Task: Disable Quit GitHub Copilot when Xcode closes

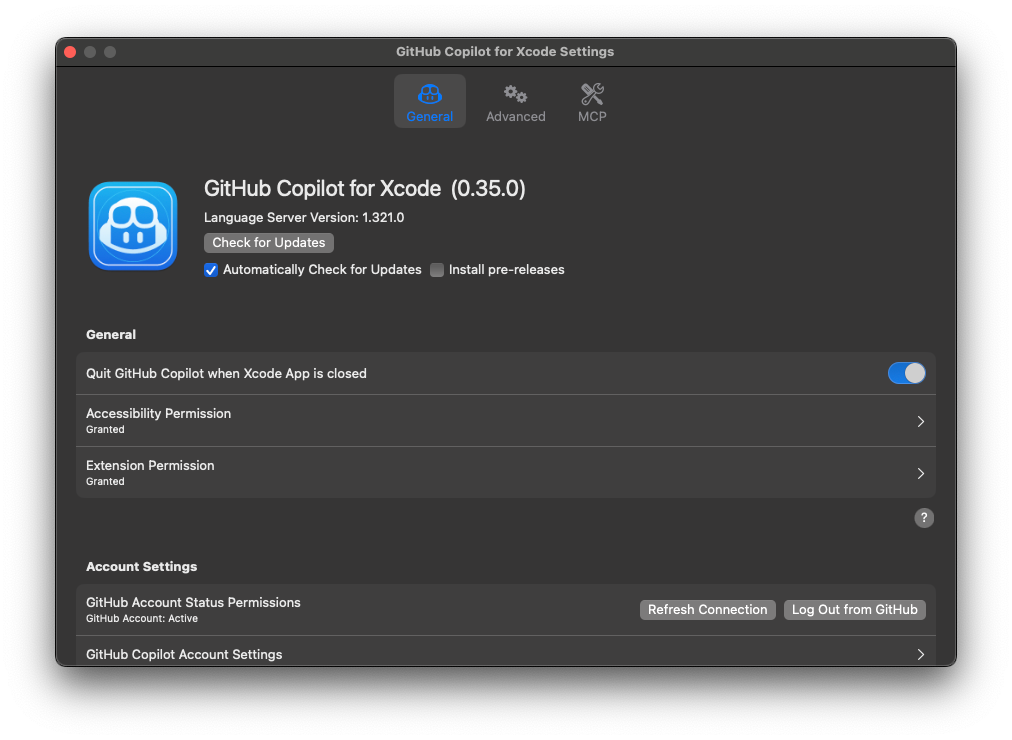Action: coord(906,372)
